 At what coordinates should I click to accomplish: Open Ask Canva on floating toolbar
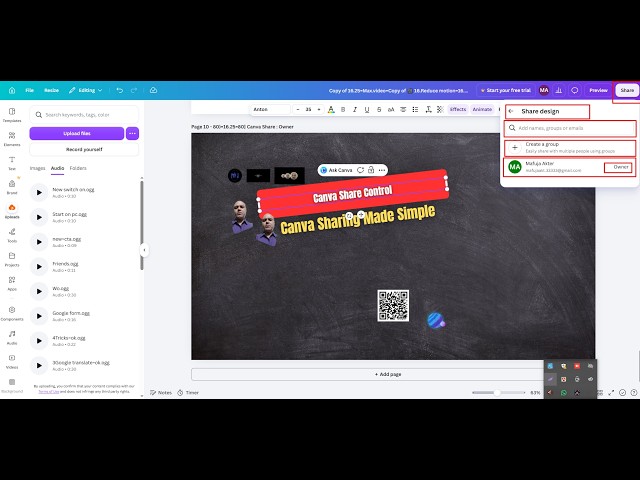tap(336, 170)
